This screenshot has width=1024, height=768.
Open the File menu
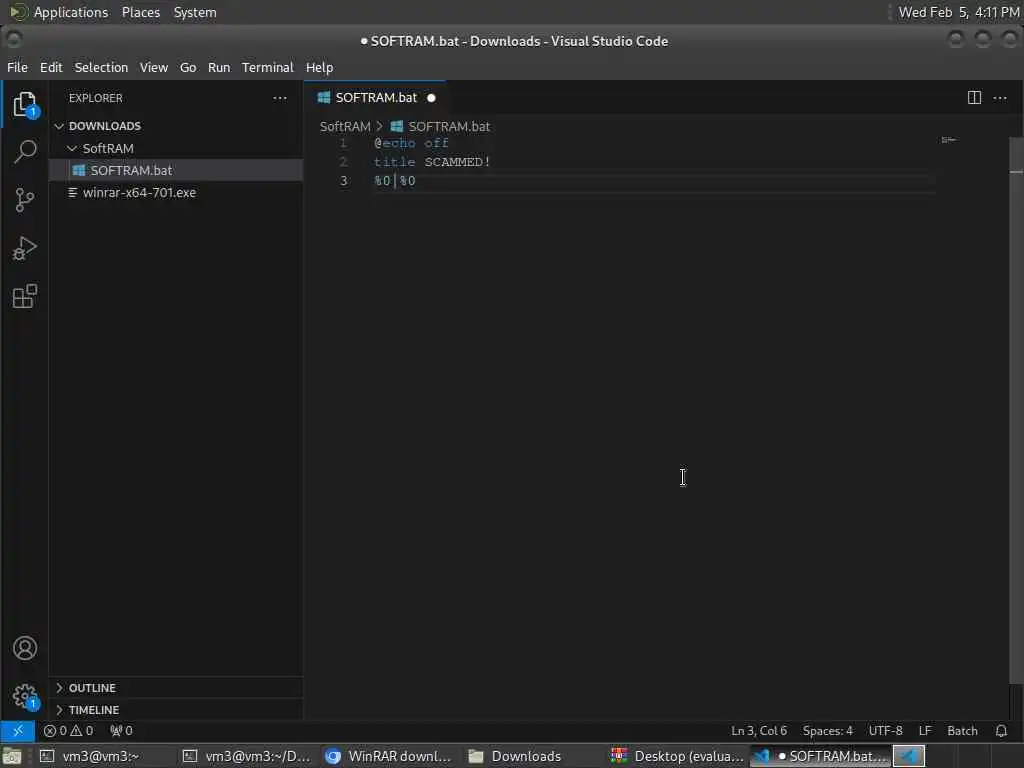tap(18, 67)
